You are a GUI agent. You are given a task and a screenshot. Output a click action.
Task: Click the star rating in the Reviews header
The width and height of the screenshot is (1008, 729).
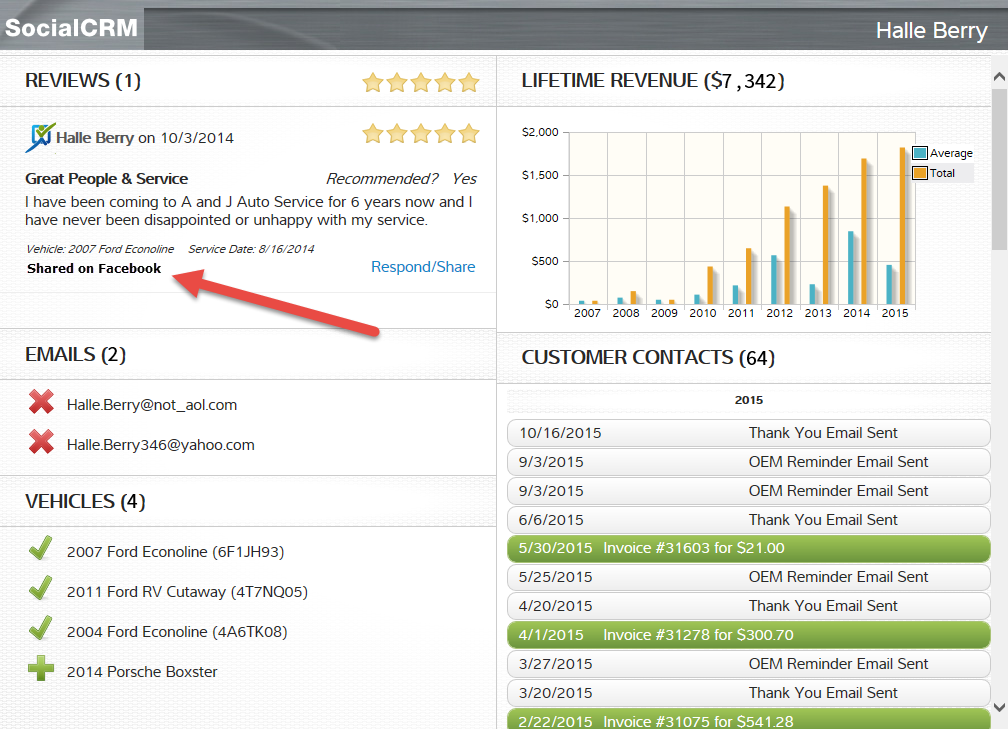[x=421, y=82]
